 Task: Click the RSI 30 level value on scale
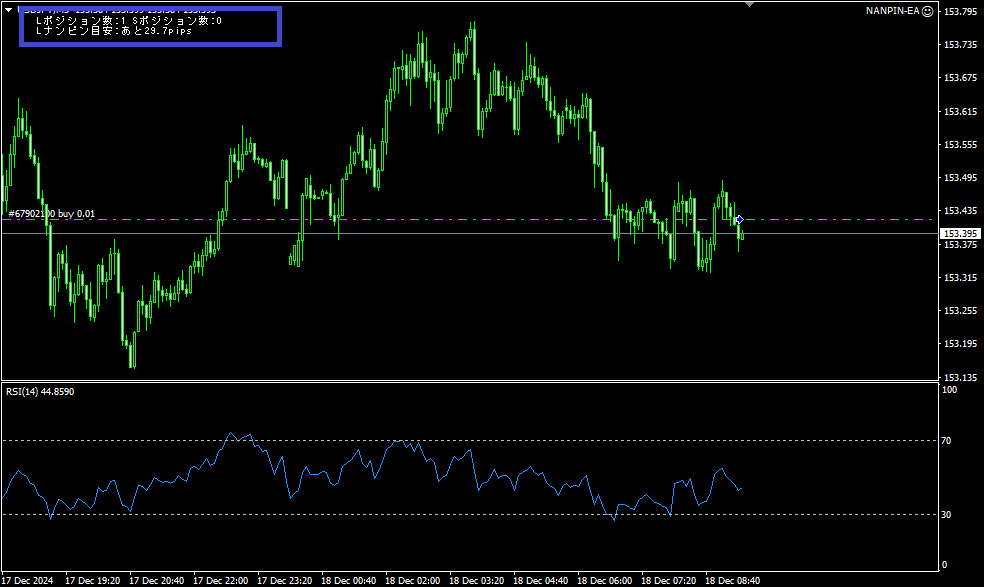click(946, 514)
